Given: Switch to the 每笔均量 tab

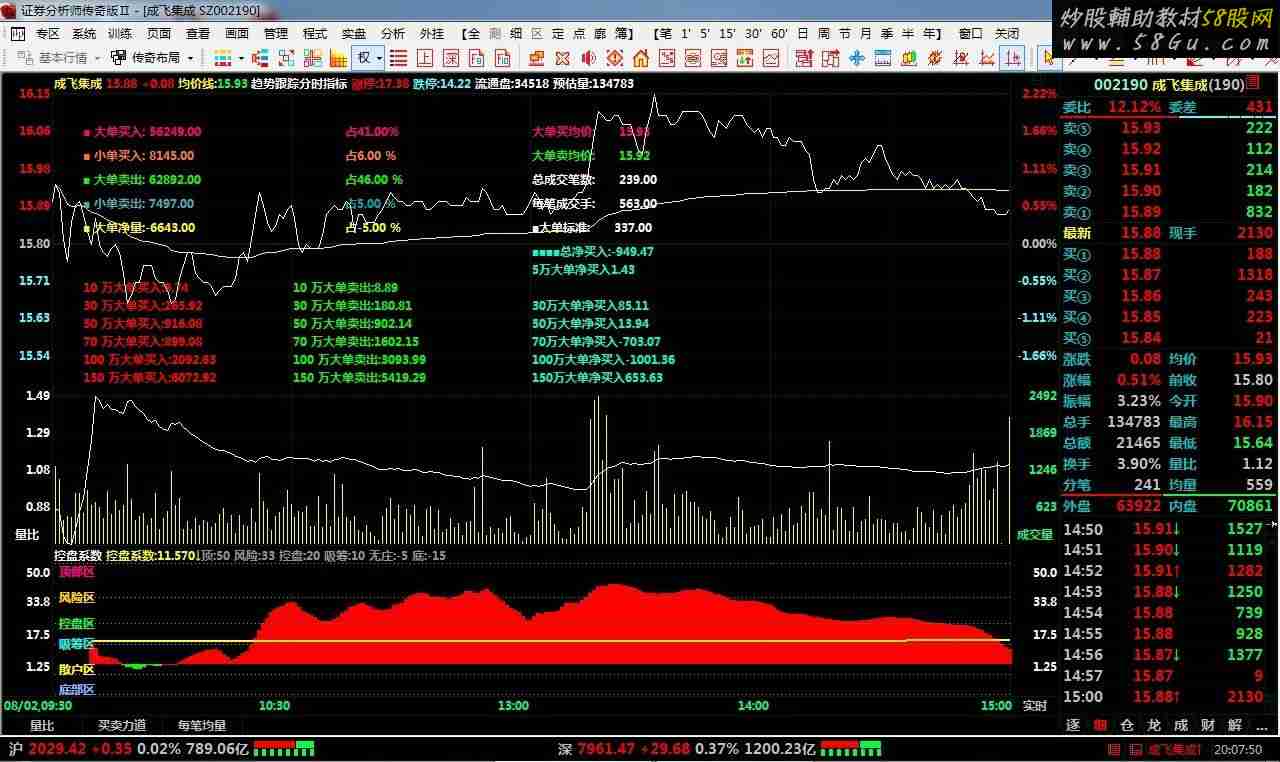Looking at the screenshot, I should (202, 725).
